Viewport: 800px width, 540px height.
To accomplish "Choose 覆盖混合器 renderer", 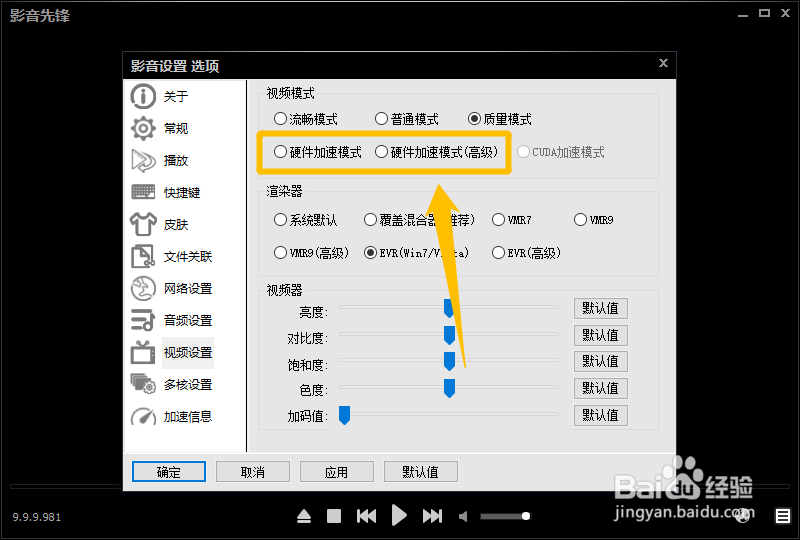I will click(419, 220).
